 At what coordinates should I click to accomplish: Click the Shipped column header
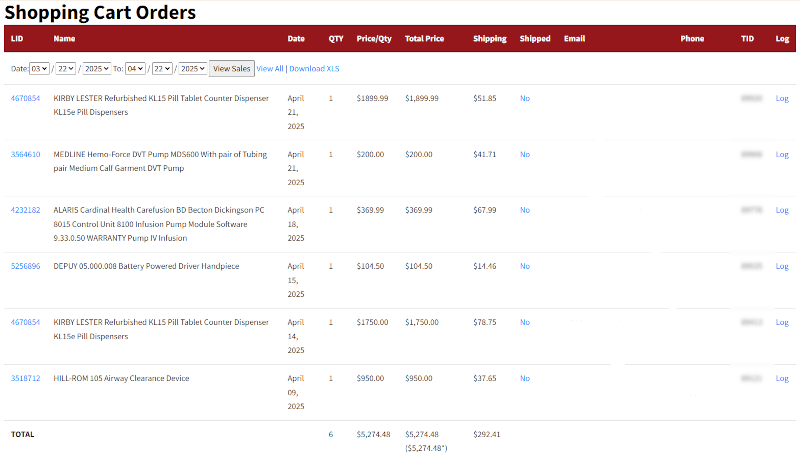(535, 38)
